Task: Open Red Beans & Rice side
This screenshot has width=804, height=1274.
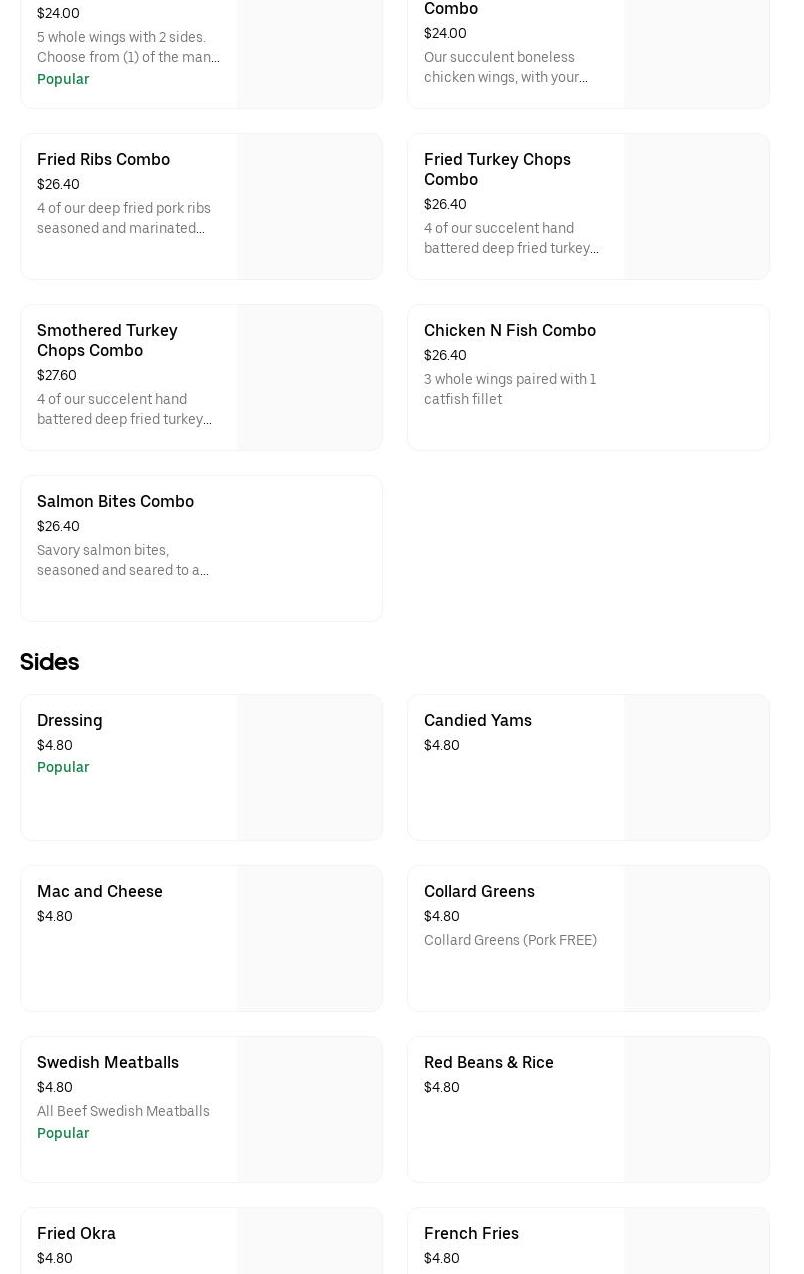Action: pos(488,1063)
